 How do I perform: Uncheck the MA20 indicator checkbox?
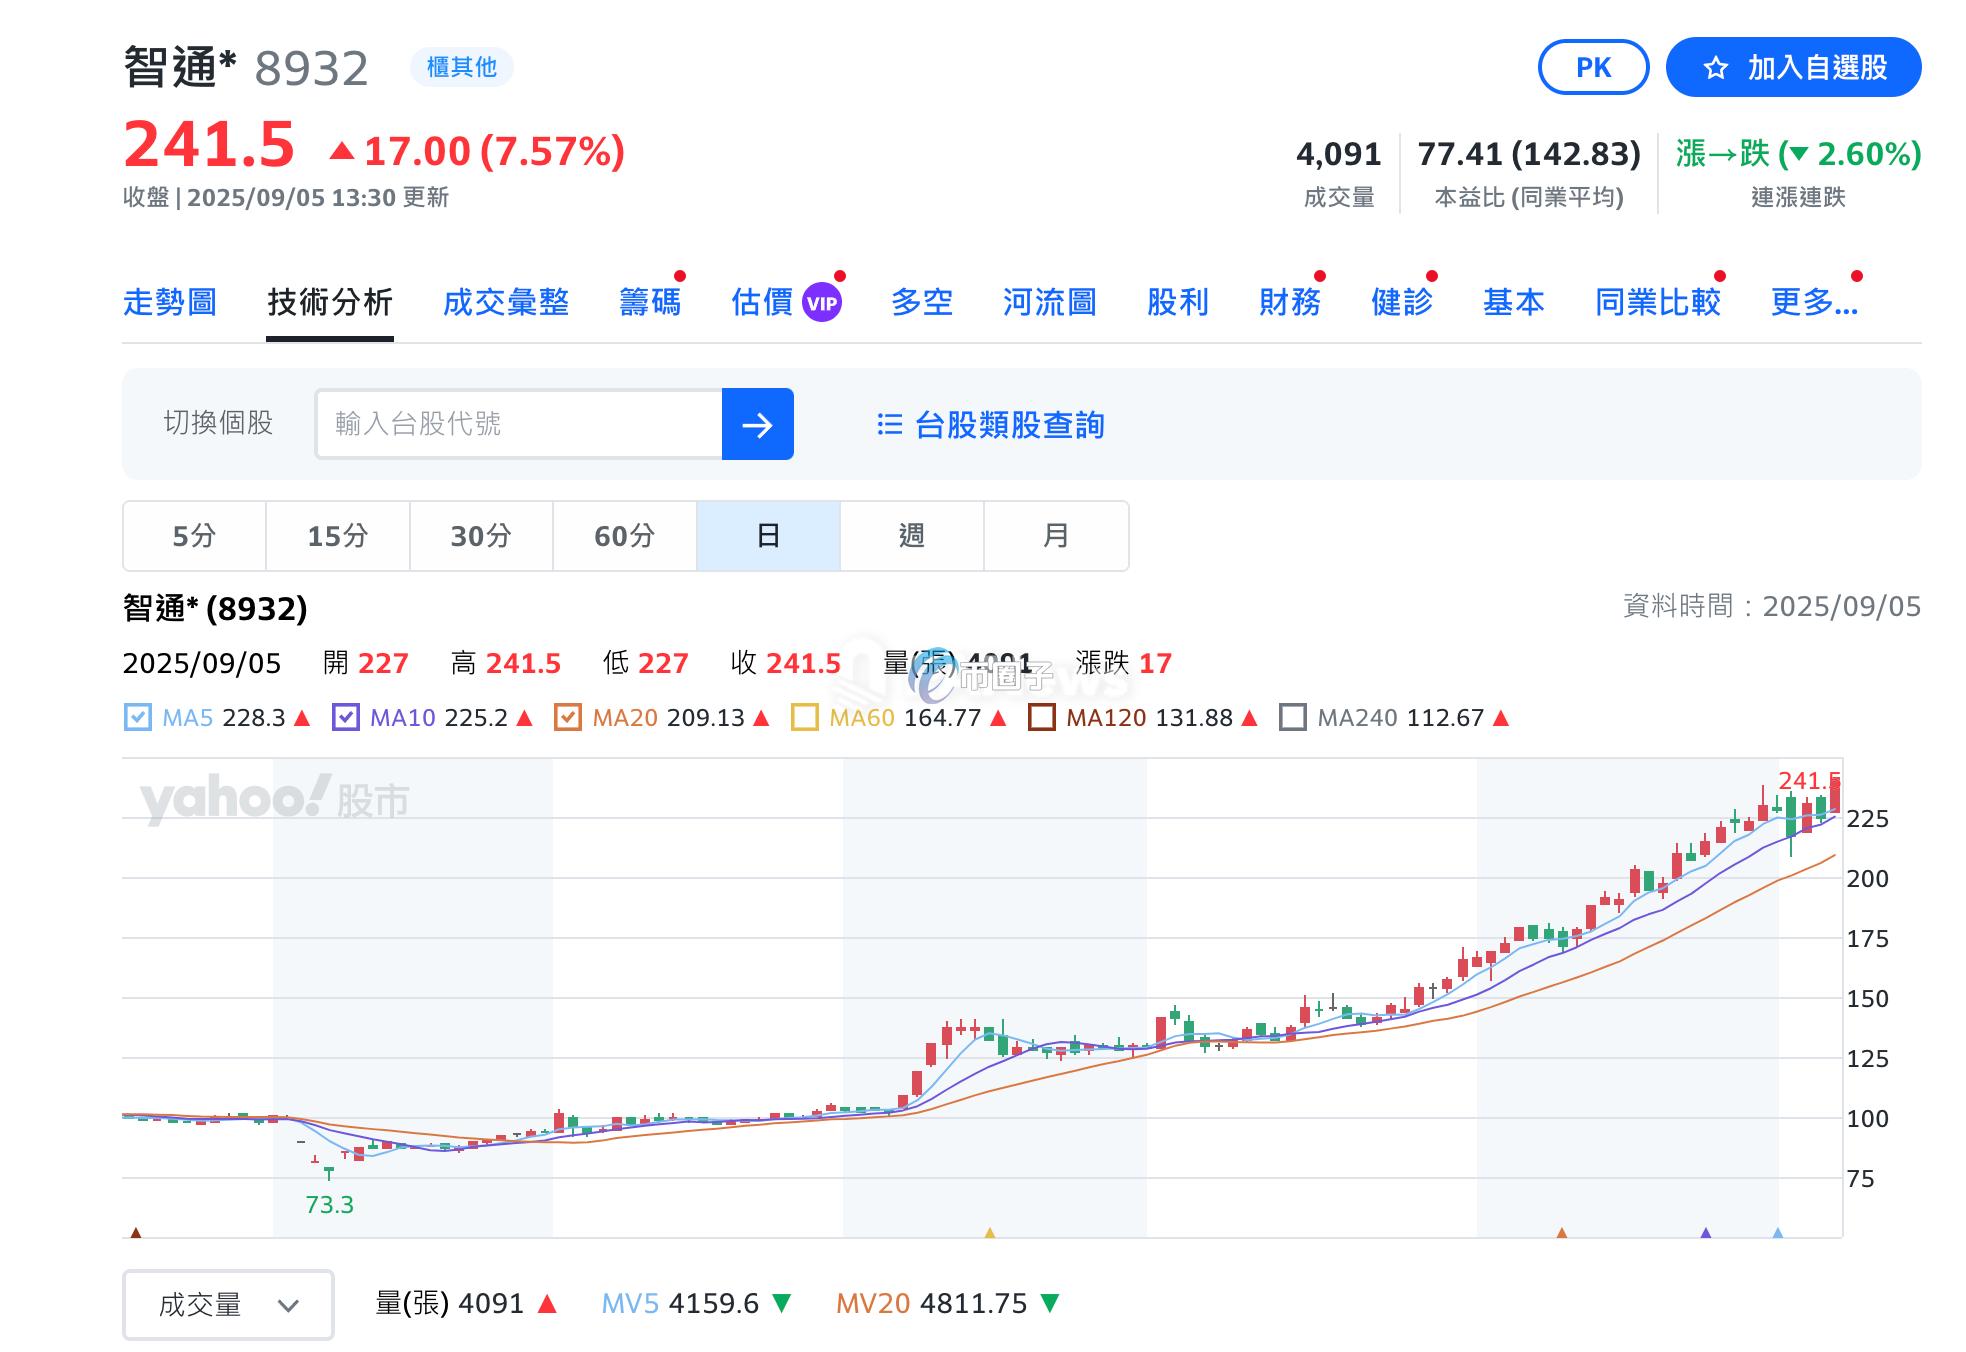point(569,717)
